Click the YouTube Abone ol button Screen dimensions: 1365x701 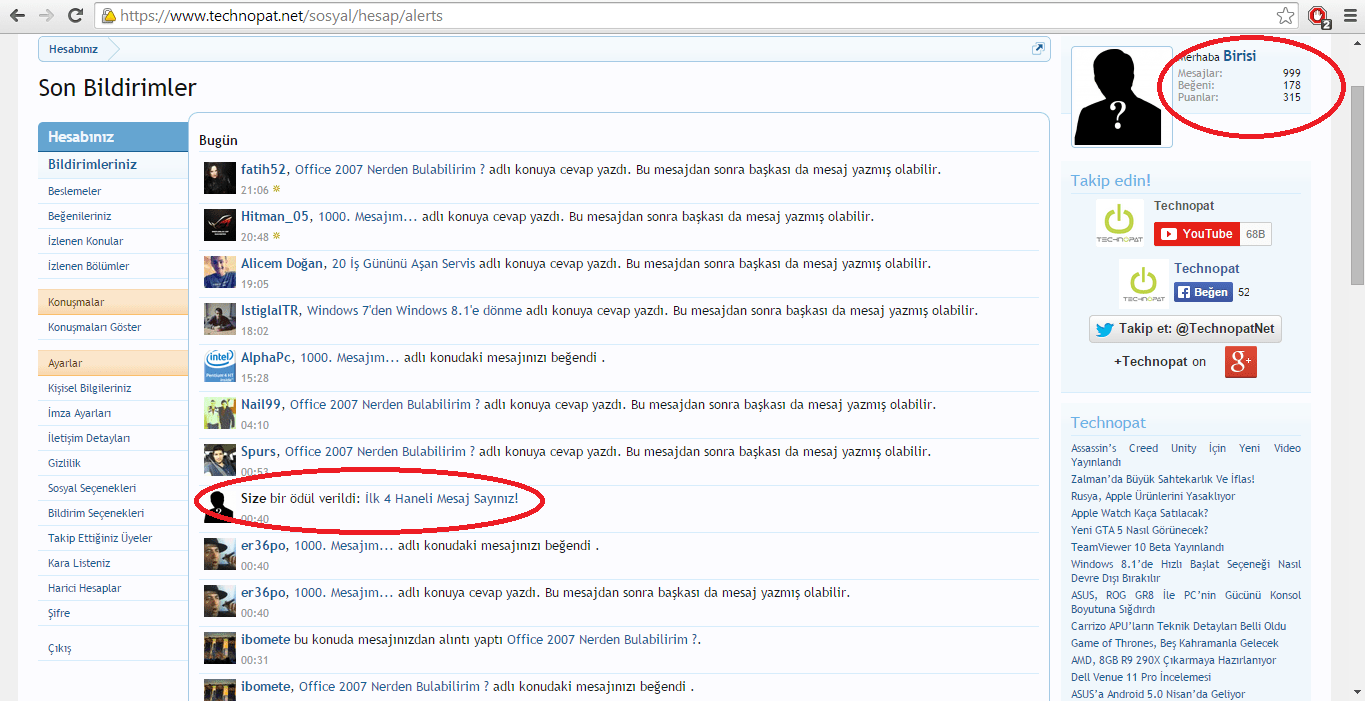click(1196, 233)
